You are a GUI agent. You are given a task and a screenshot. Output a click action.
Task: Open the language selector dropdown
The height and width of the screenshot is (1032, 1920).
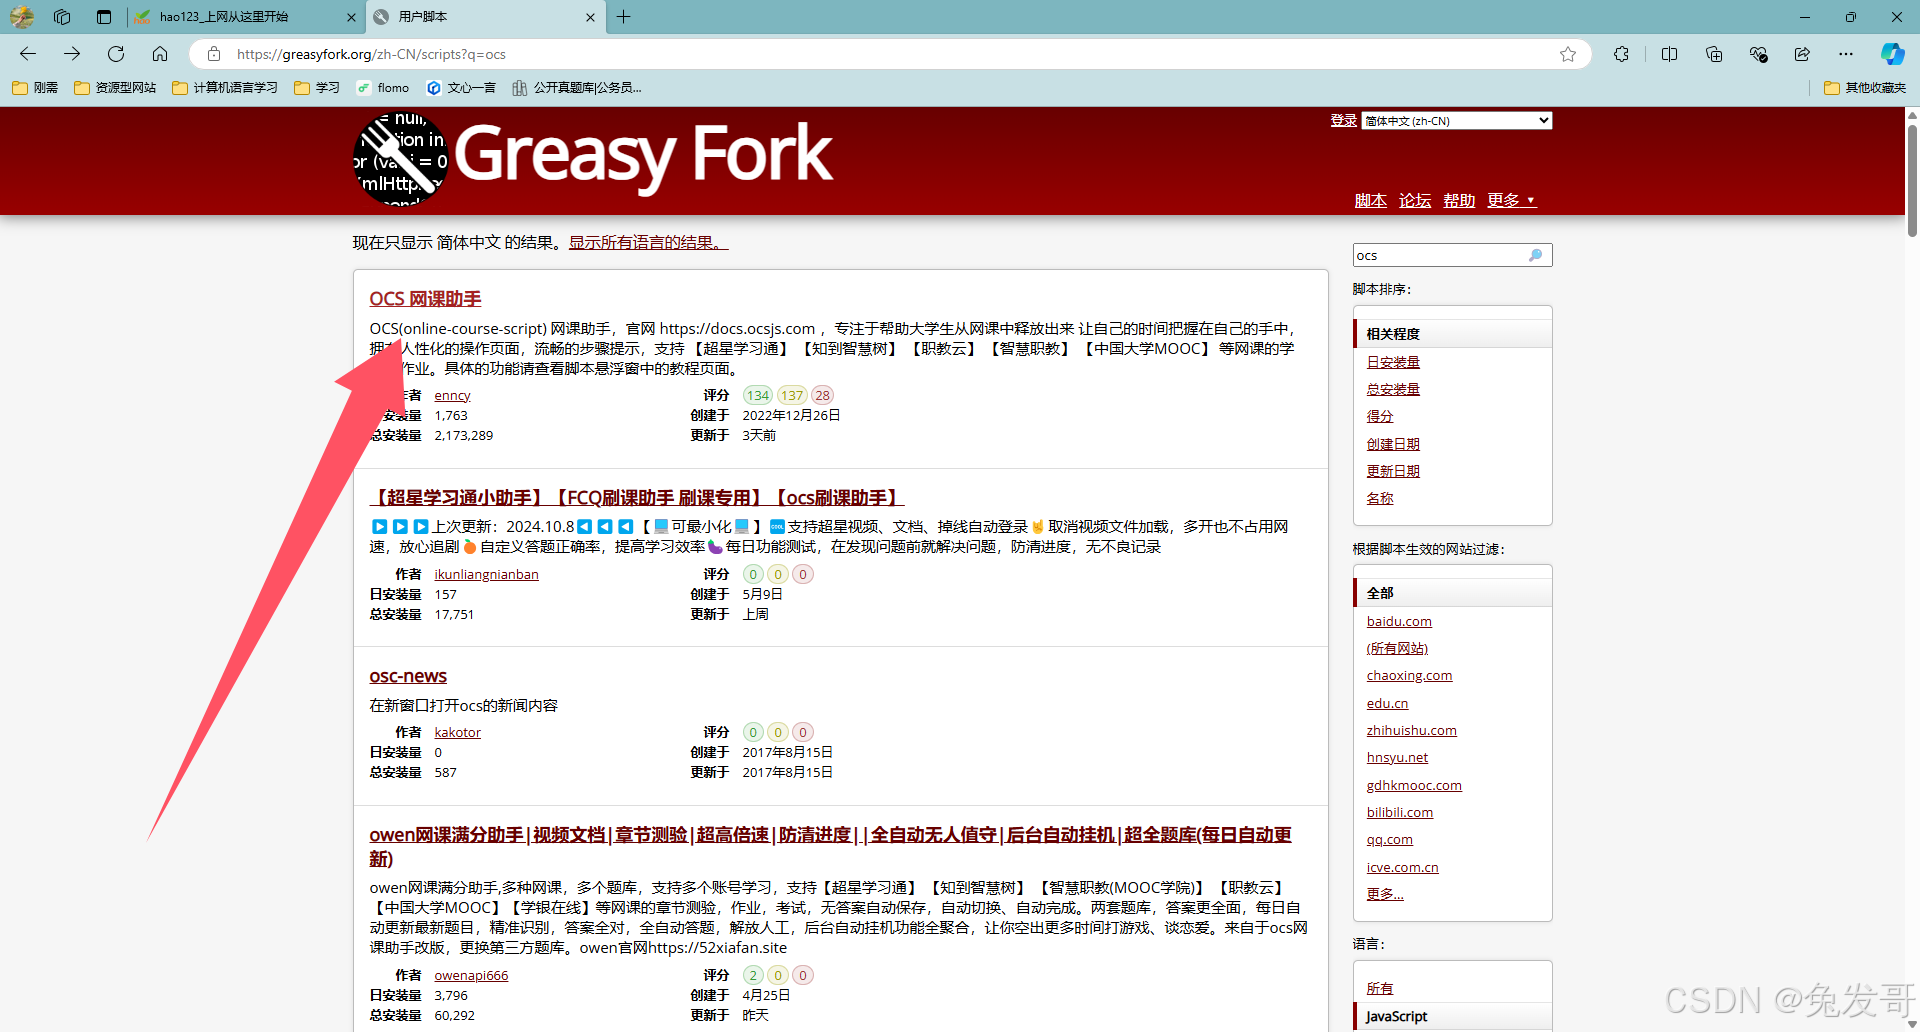coord(1456,121)
